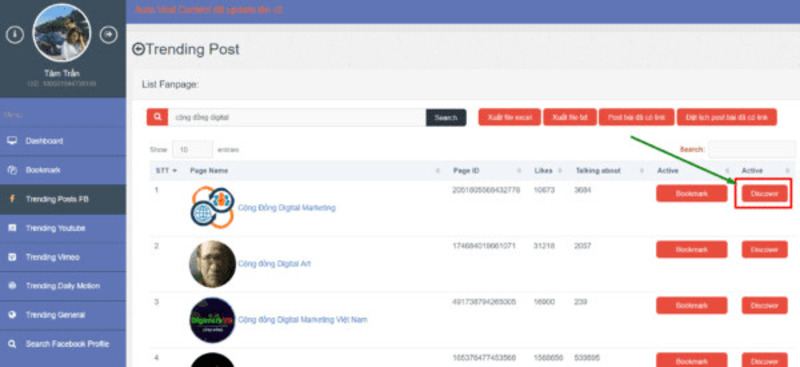Click the talking about value 2057
Screen dimensions: 800x367
coord(583,246)
